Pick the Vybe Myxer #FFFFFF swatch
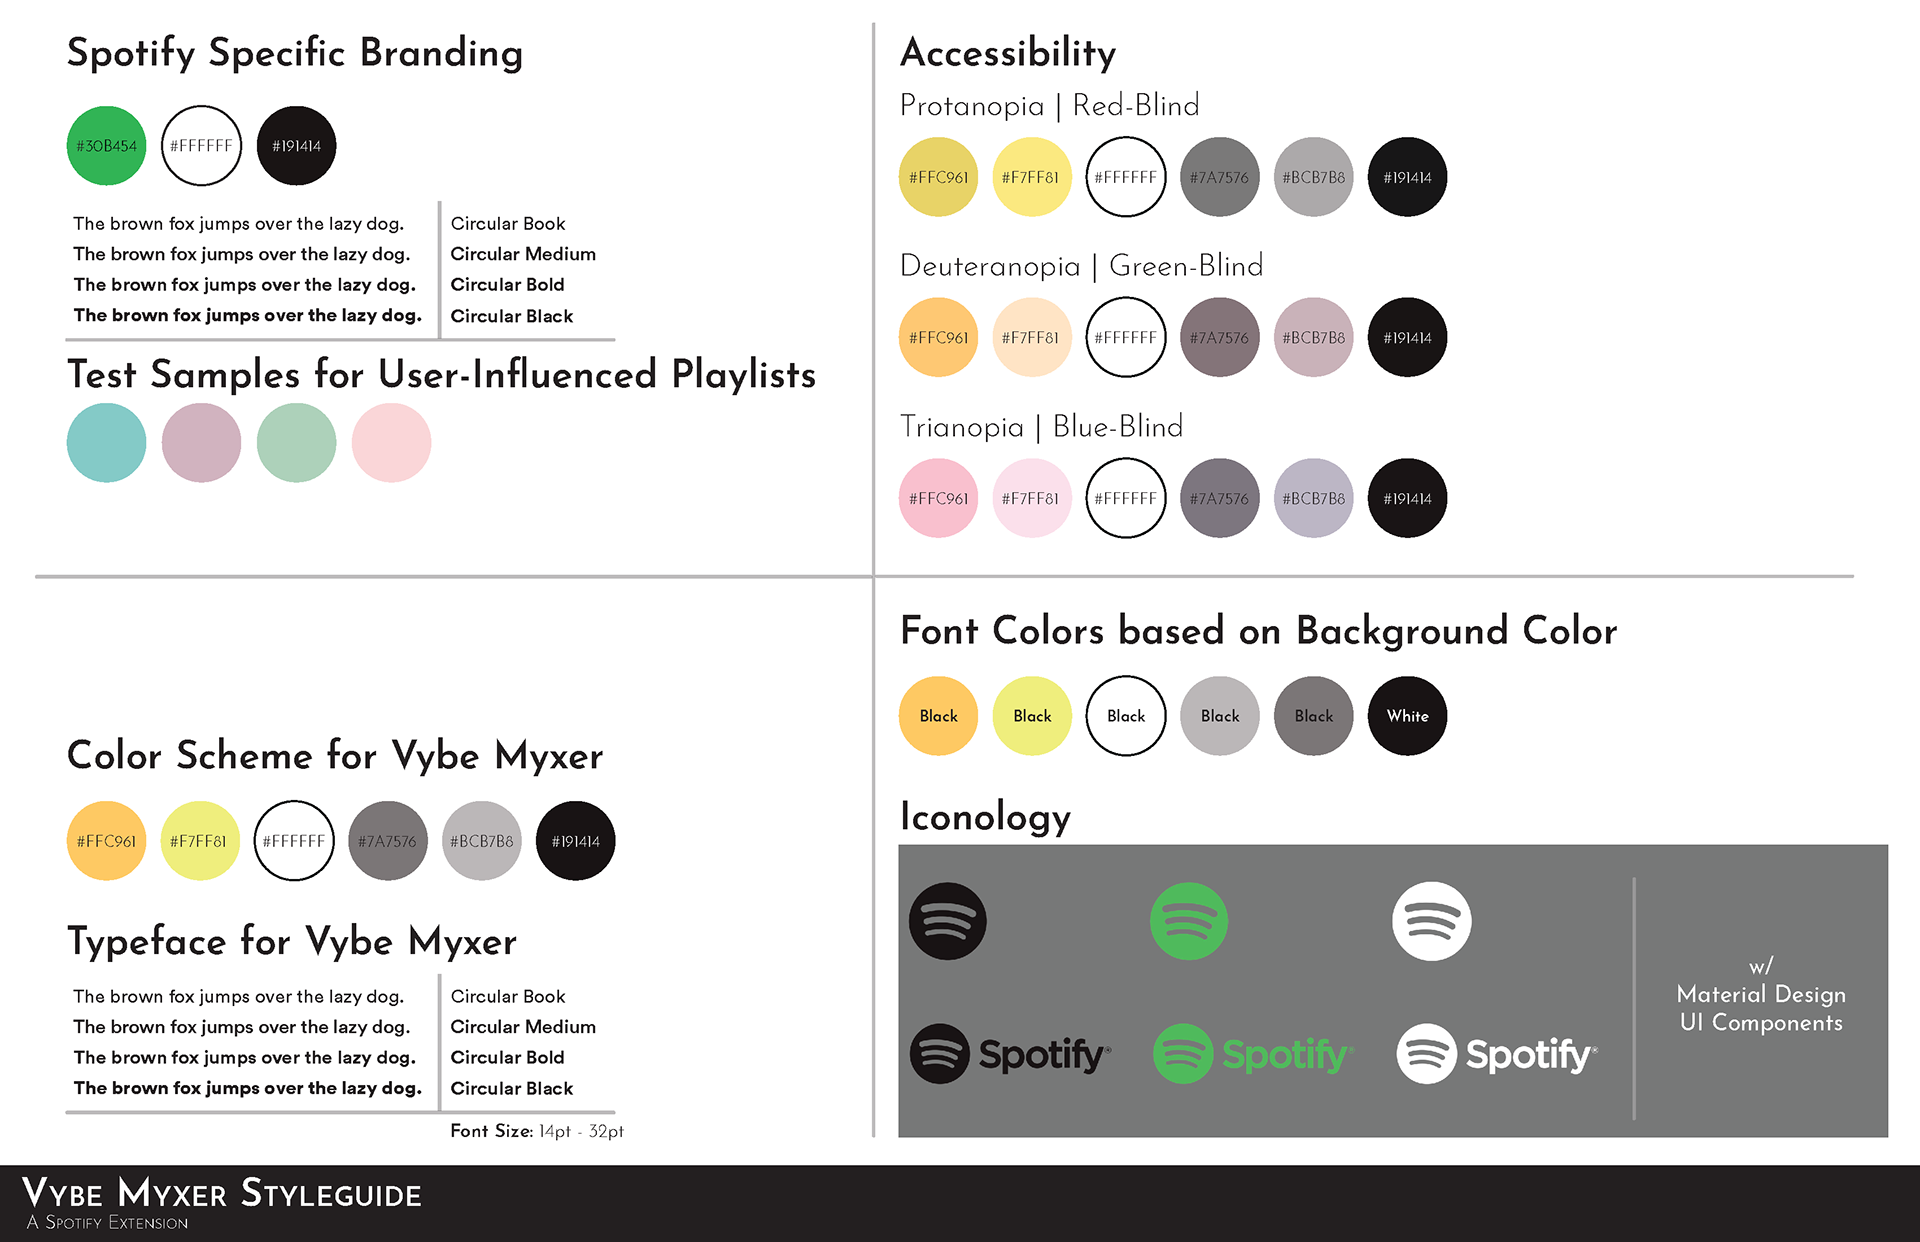The width and height of the screenshot is (1920, 1242). (x=294, y=841)
